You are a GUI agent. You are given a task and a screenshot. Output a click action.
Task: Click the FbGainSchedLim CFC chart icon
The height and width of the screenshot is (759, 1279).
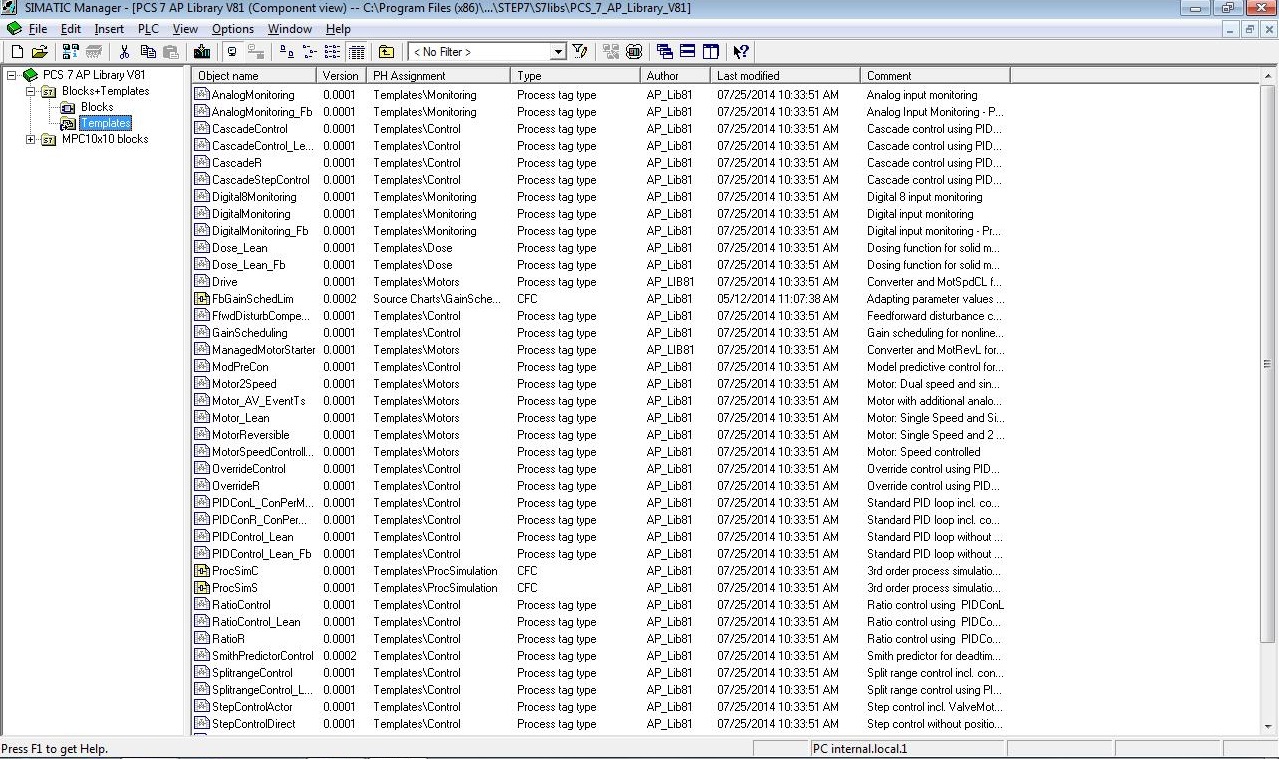coord(202,299)
